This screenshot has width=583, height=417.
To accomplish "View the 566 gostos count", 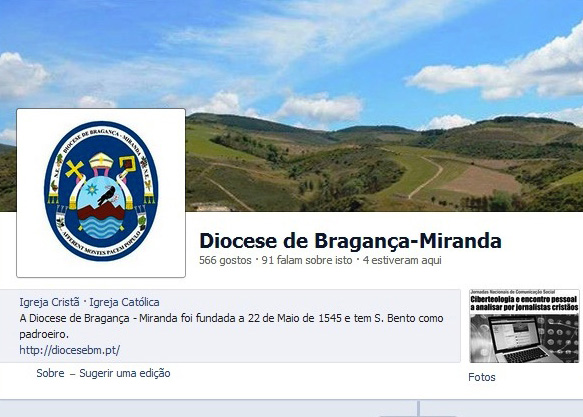I will [225, 260].
